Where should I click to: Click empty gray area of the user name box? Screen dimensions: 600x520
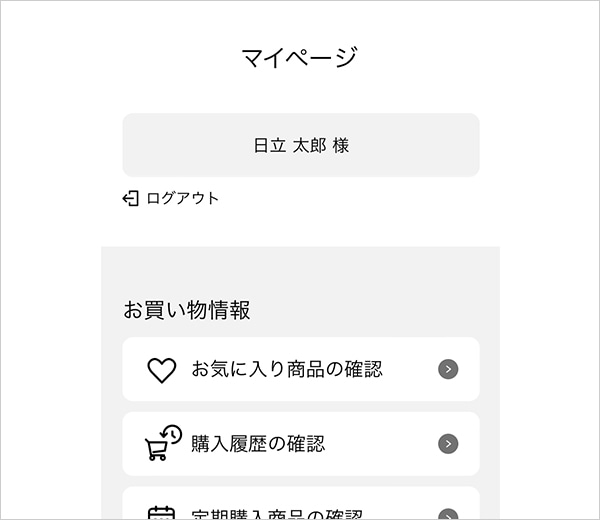click(180, 145)
